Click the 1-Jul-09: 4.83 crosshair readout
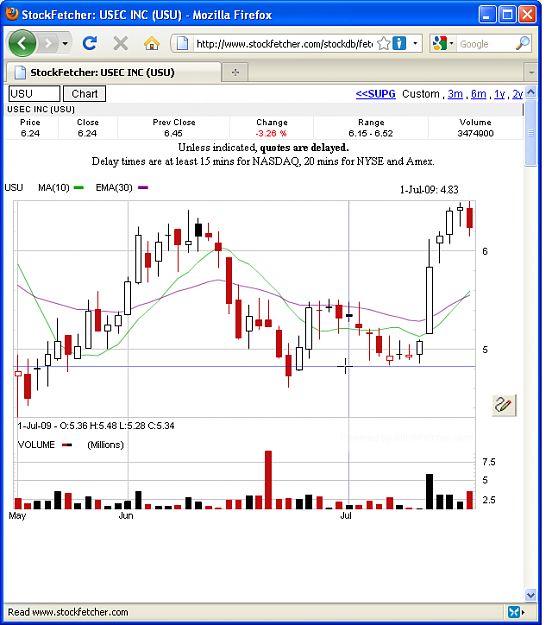This screenshot has height=625, width=552. (x=429, y=190)
